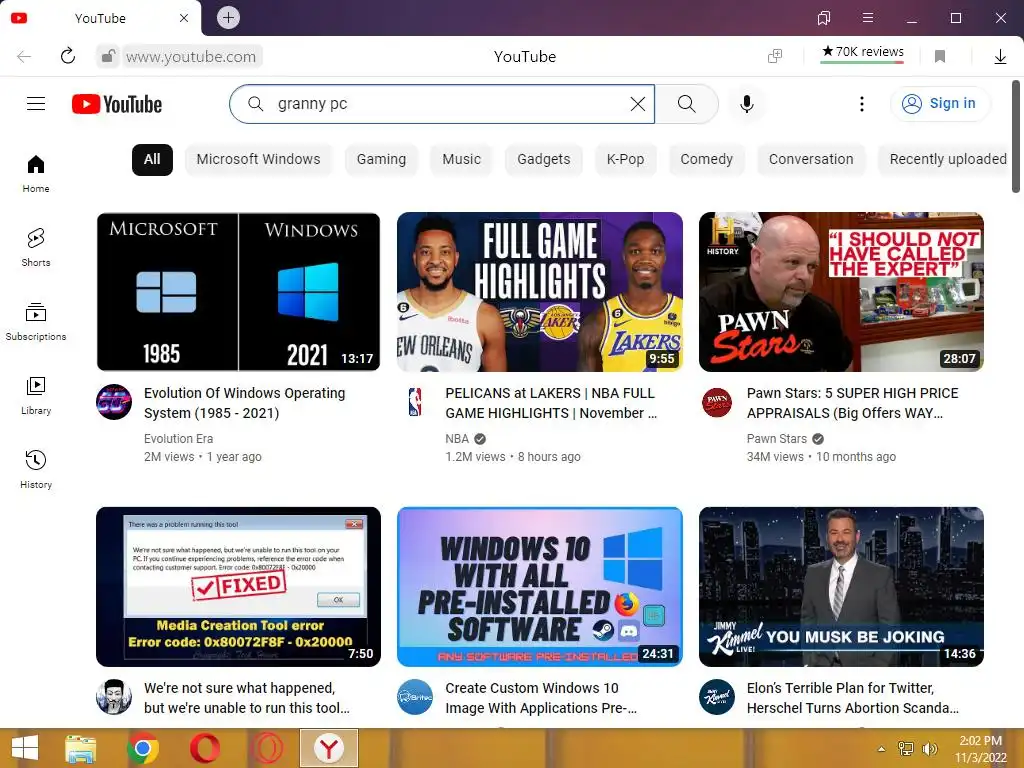This screenshot has width=1024, height=768.
Task: Open the browser main menu icon
Action: point(868,18)
